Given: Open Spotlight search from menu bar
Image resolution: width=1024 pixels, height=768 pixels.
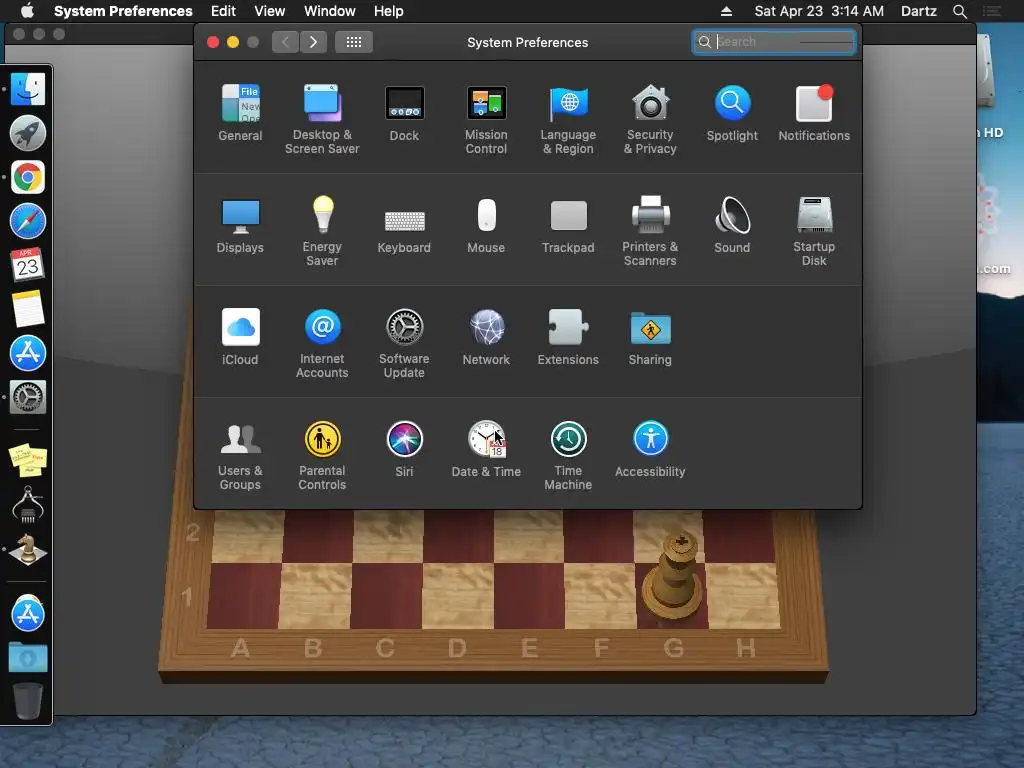Looking at the screenshot, I should (x=959, y=11).
